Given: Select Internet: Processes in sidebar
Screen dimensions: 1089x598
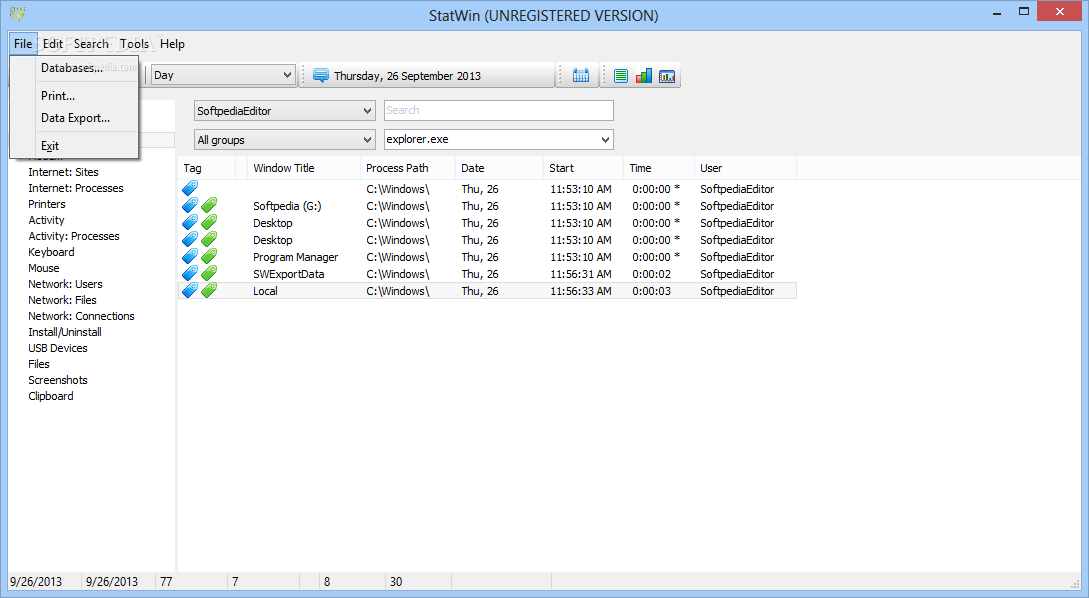Looking at the screenshot, I should click(76, 188).
